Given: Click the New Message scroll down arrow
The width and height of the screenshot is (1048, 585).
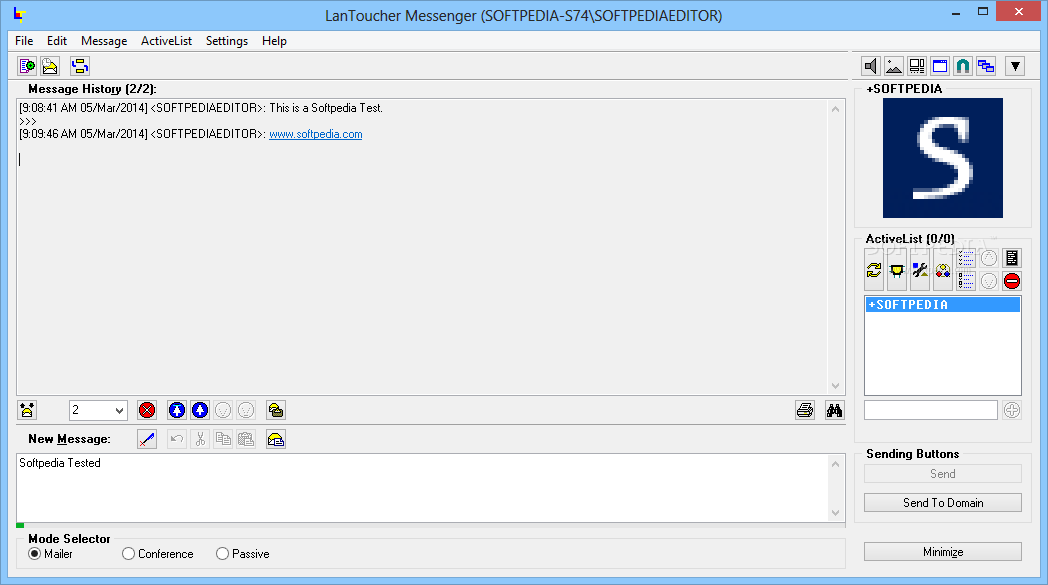Looking at the screenshot, I should 835,513.
